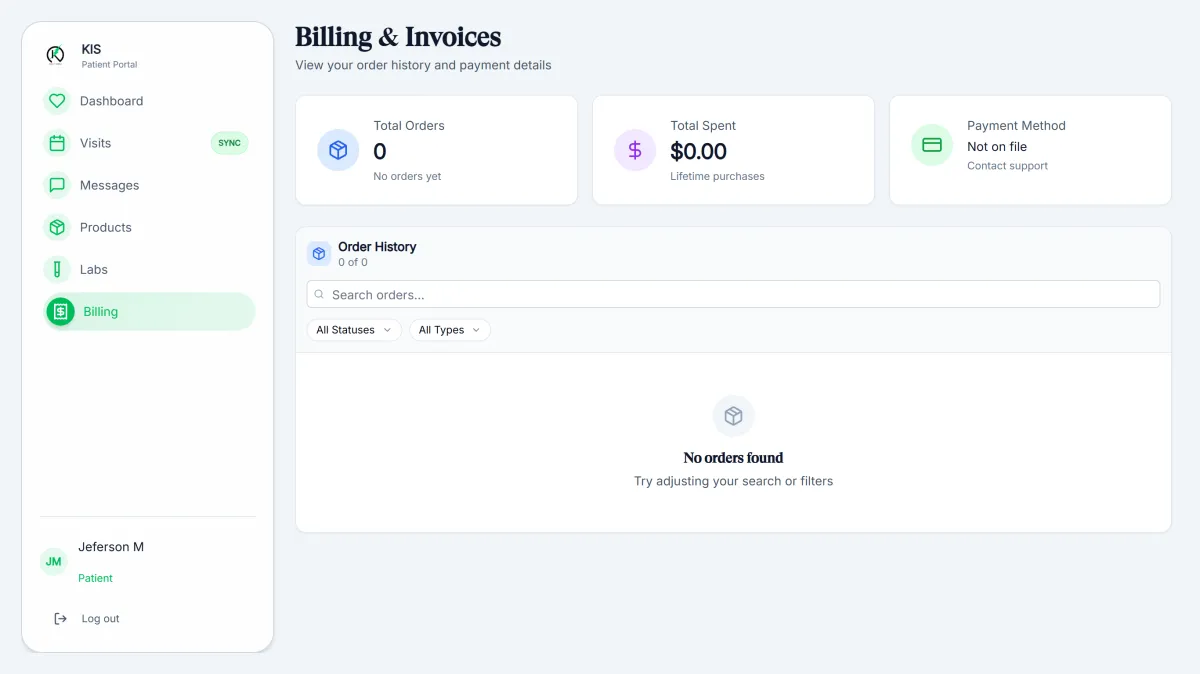Click the blue Total Orders cube icon
Screen dimensions: 1200x674
coord(338,150)
